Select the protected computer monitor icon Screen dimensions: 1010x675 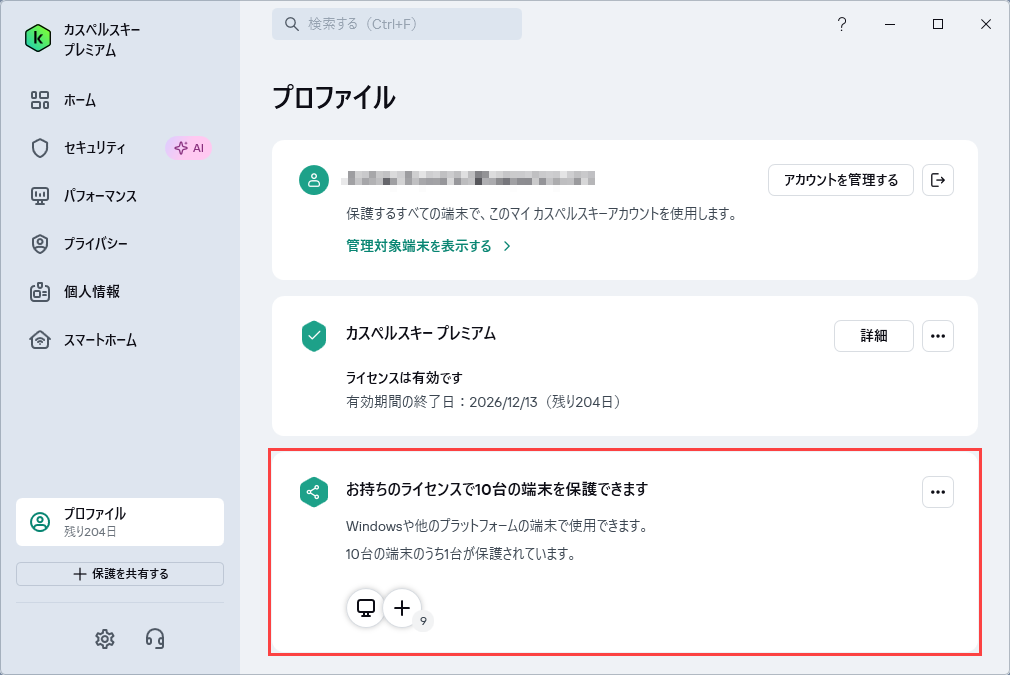coord(366,607)
